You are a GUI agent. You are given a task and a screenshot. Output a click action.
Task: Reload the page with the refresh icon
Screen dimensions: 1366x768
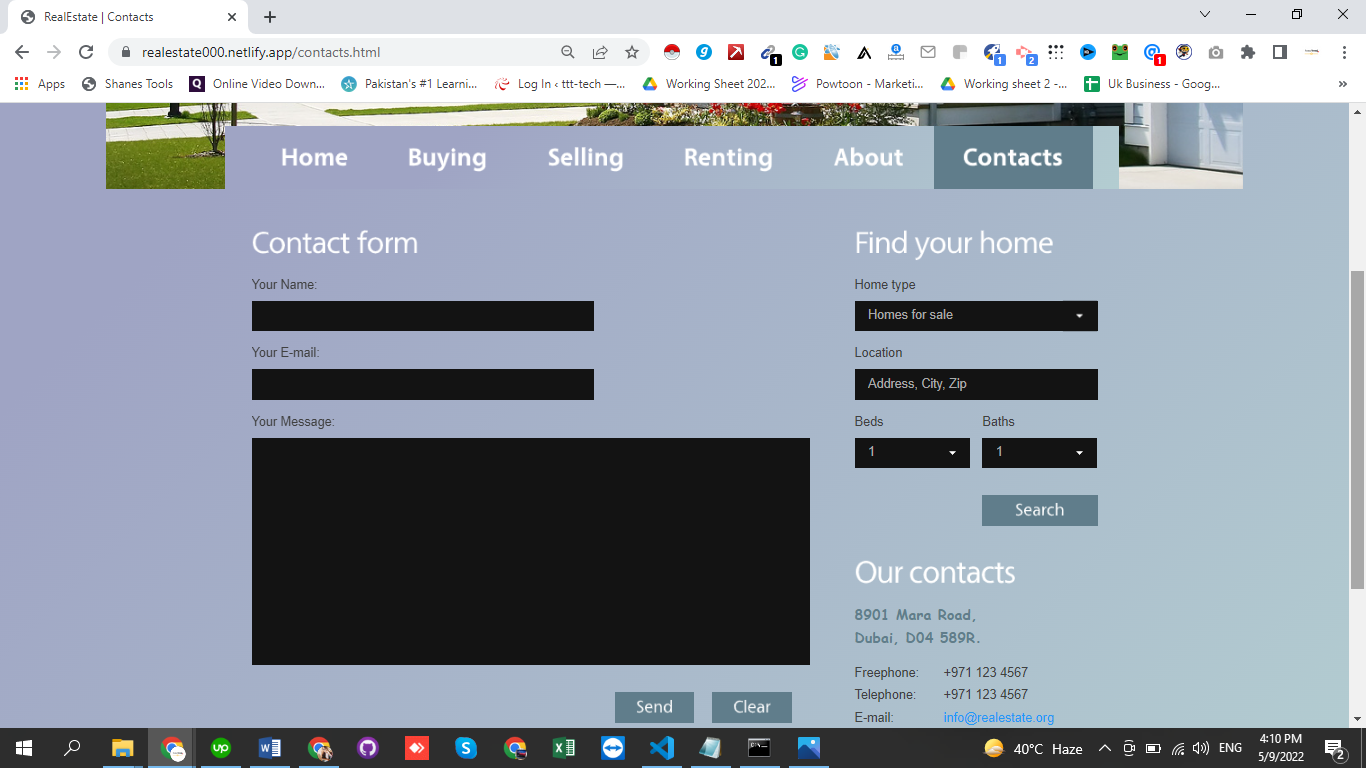(x=86, y=52)
